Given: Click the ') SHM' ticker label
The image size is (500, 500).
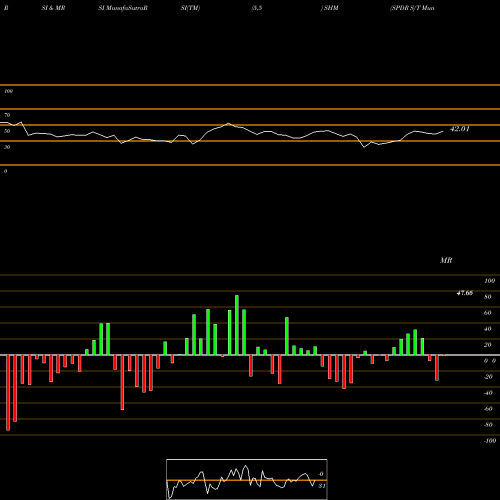Looking at the screenshot, I should click(x=329, y=8).
